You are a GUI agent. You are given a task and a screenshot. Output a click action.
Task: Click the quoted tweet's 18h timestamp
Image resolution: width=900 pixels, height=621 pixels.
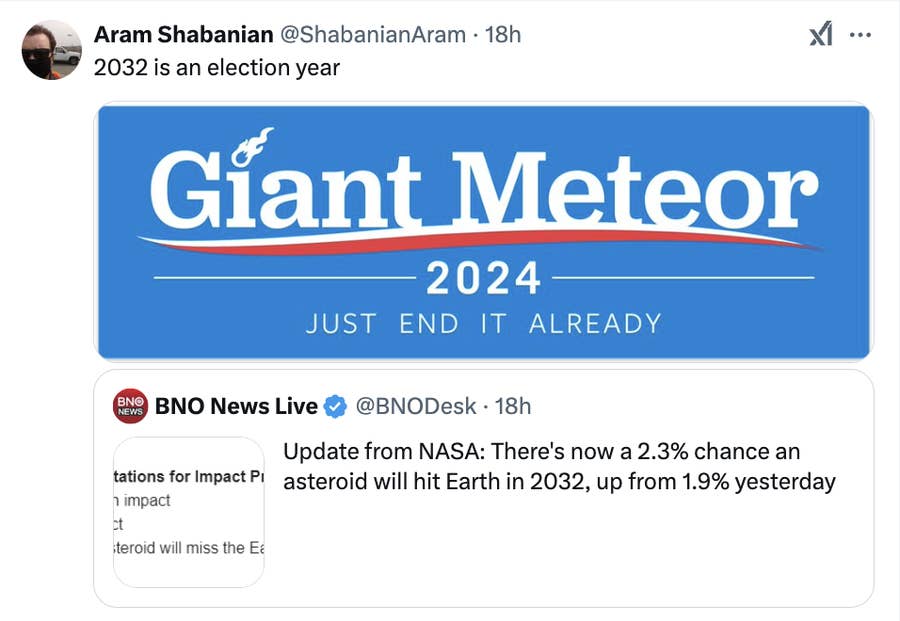point(514,406)
